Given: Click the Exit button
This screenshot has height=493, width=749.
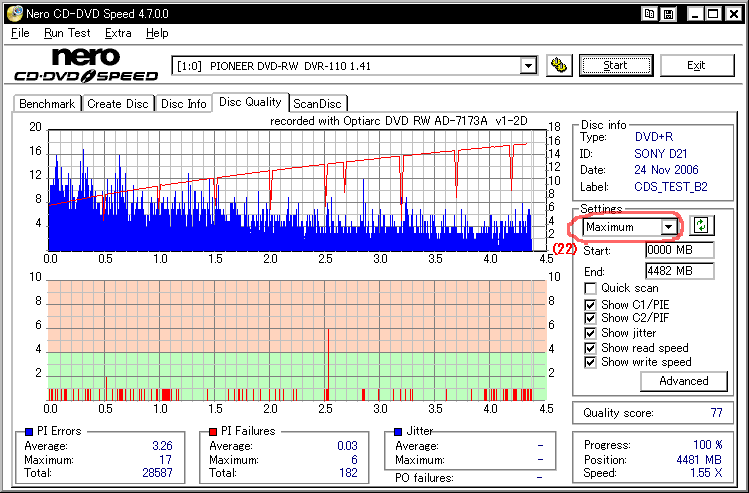Looking at the screenshot, I should coord(696,65).
